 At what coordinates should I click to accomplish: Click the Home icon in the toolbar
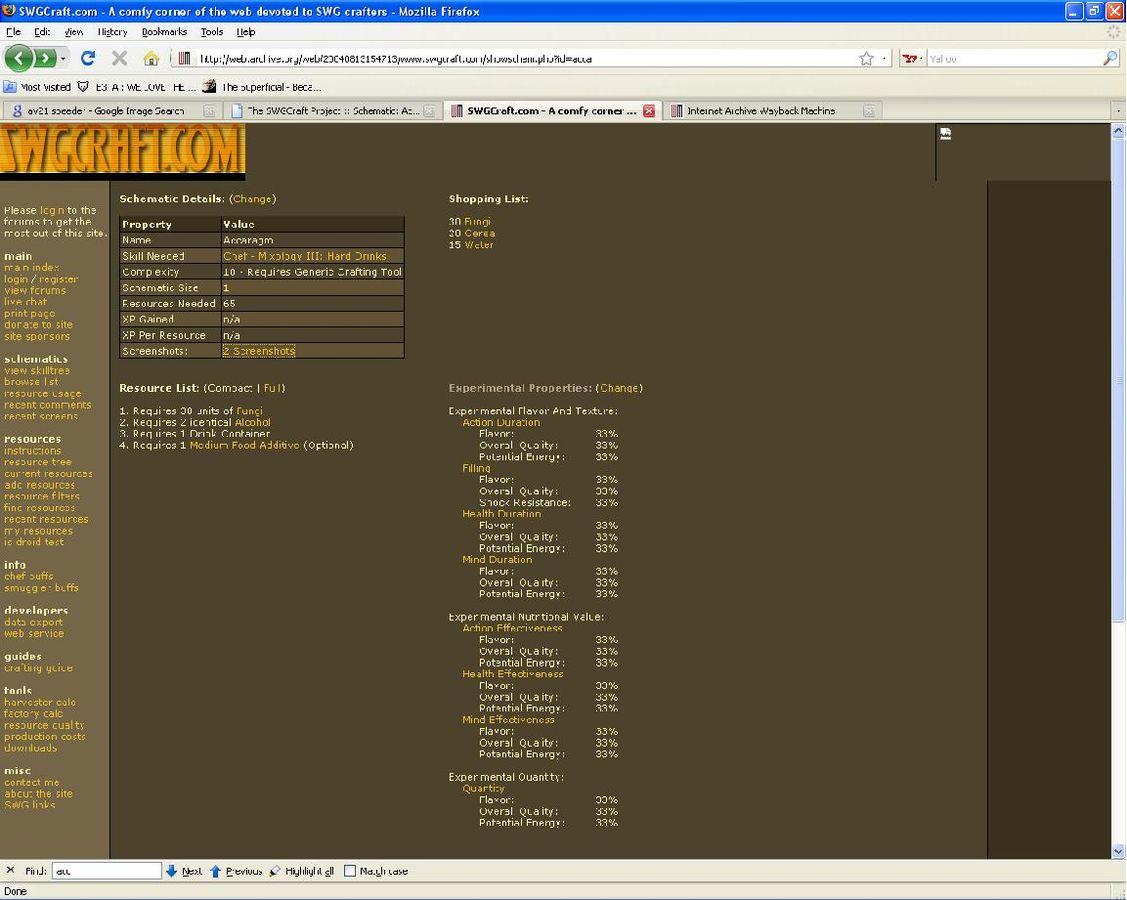(x=151, y=58)
